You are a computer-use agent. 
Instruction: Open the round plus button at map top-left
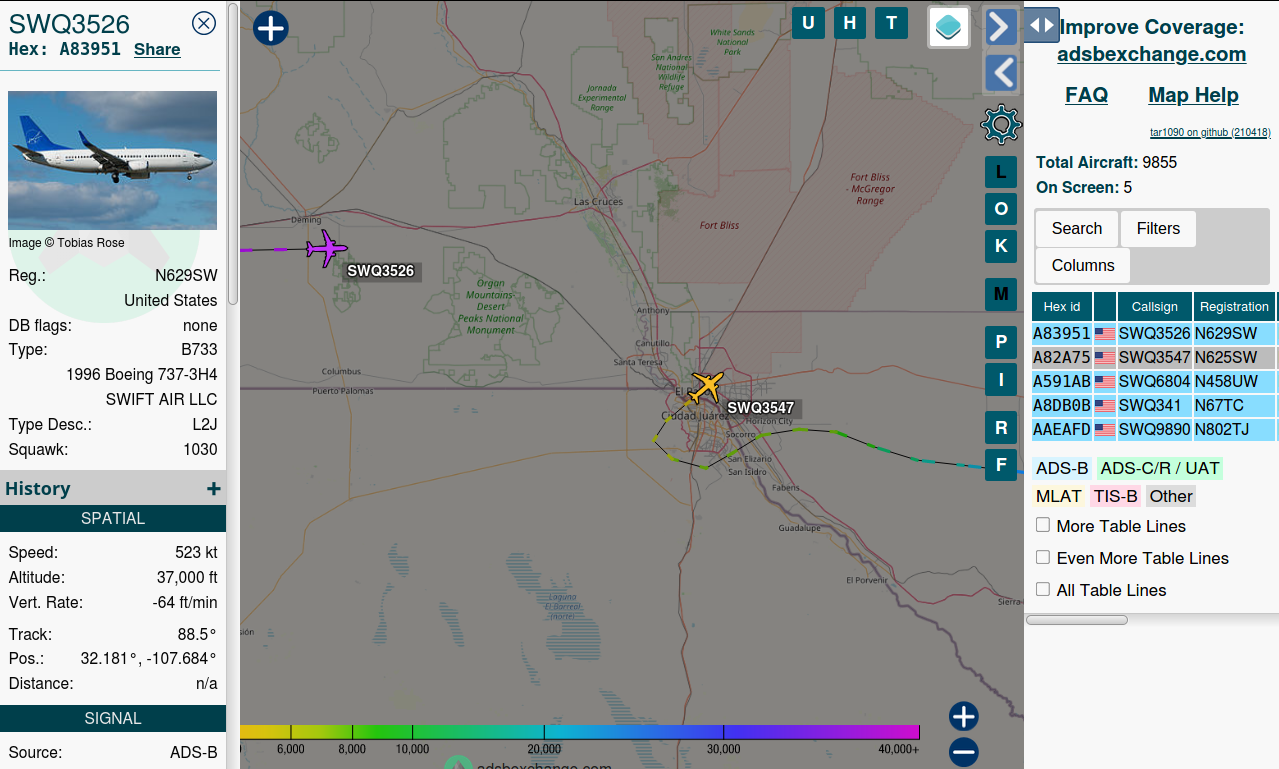(271, 28)
